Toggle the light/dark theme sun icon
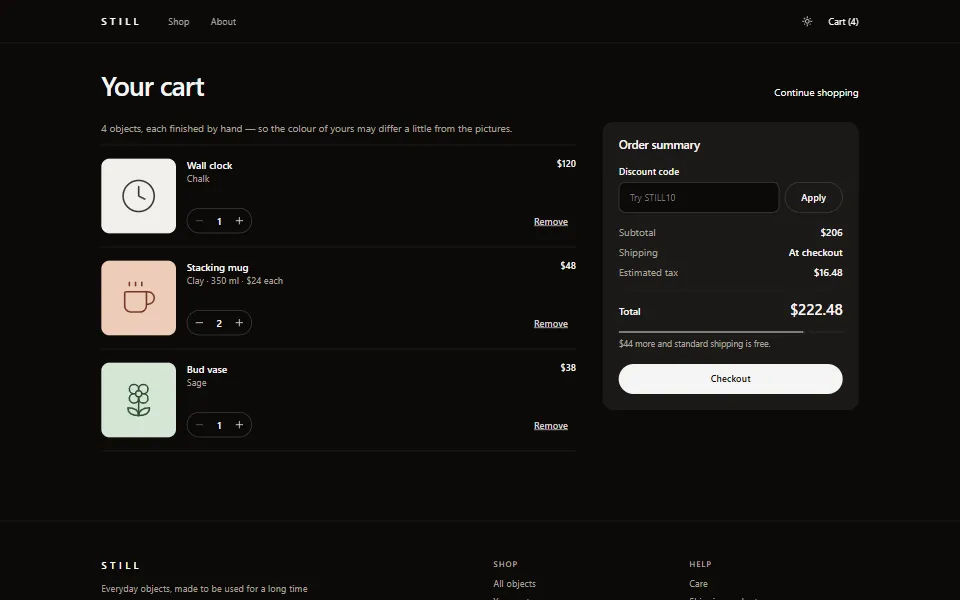The height and width of the screenshot is (600, 960). [x=807, y=21]
